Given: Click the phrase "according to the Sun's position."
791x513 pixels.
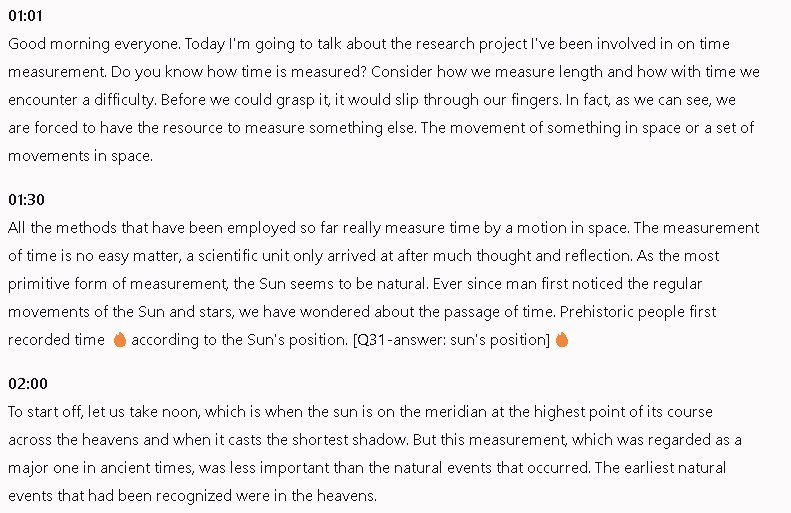Looking at the screenshot, I should coord(240,340).
